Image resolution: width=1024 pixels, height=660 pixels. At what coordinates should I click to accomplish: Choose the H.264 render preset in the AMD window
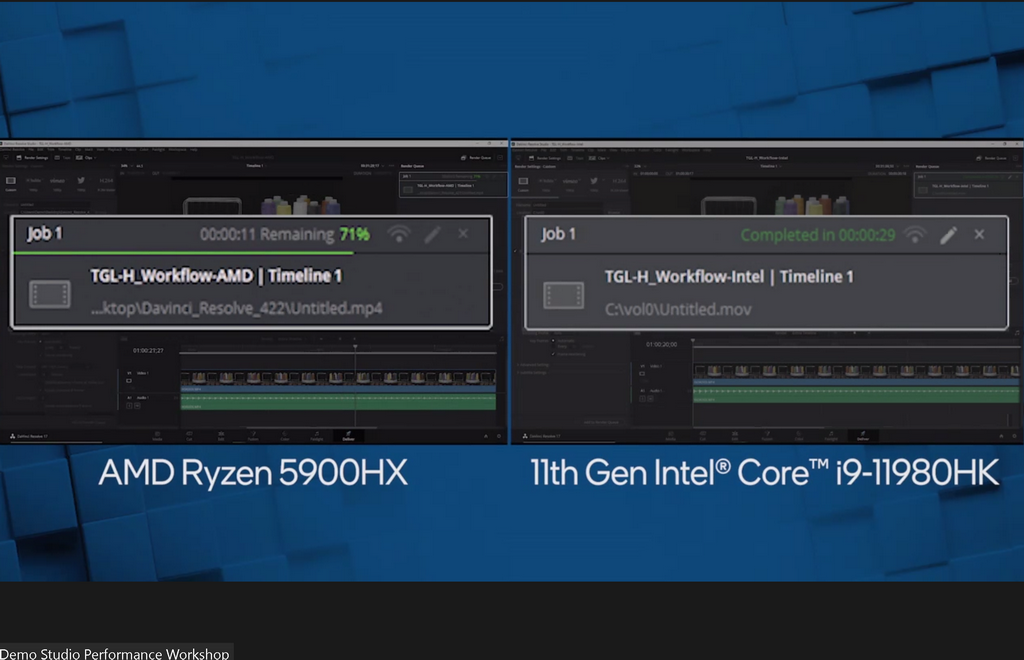click(x=106, y=183)
